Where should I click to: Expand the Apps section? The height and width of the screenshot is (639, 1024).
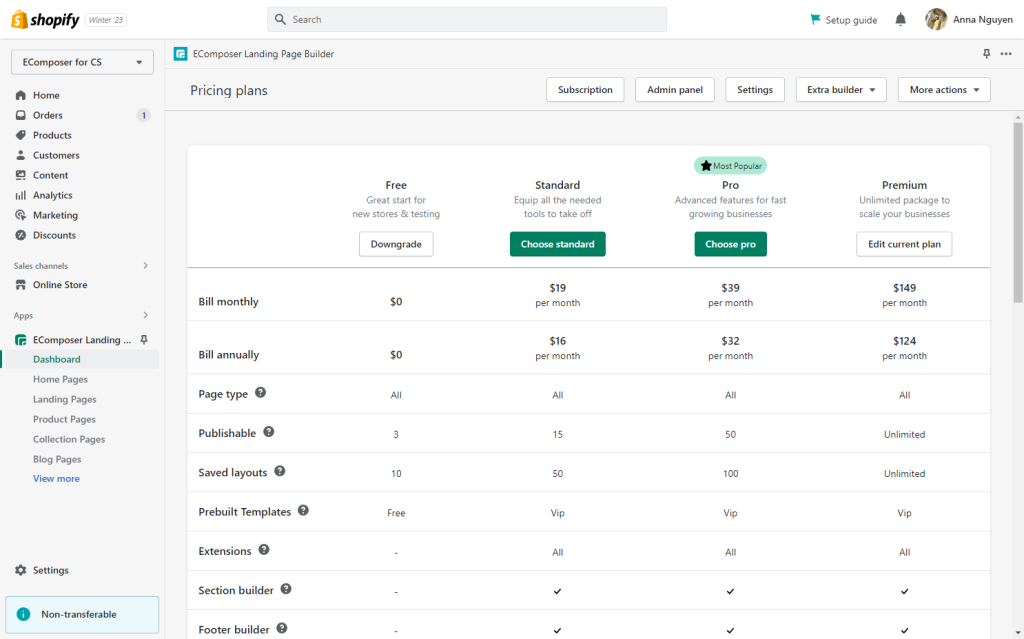146,315
